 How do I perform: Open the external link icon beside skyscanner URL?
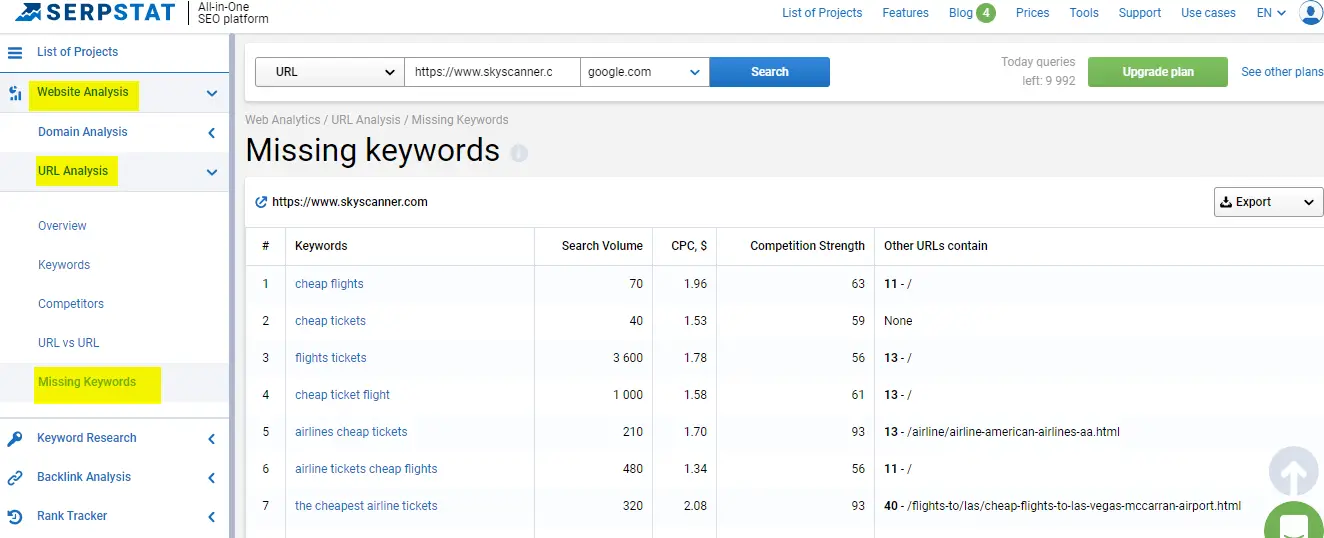pos(262,202)
